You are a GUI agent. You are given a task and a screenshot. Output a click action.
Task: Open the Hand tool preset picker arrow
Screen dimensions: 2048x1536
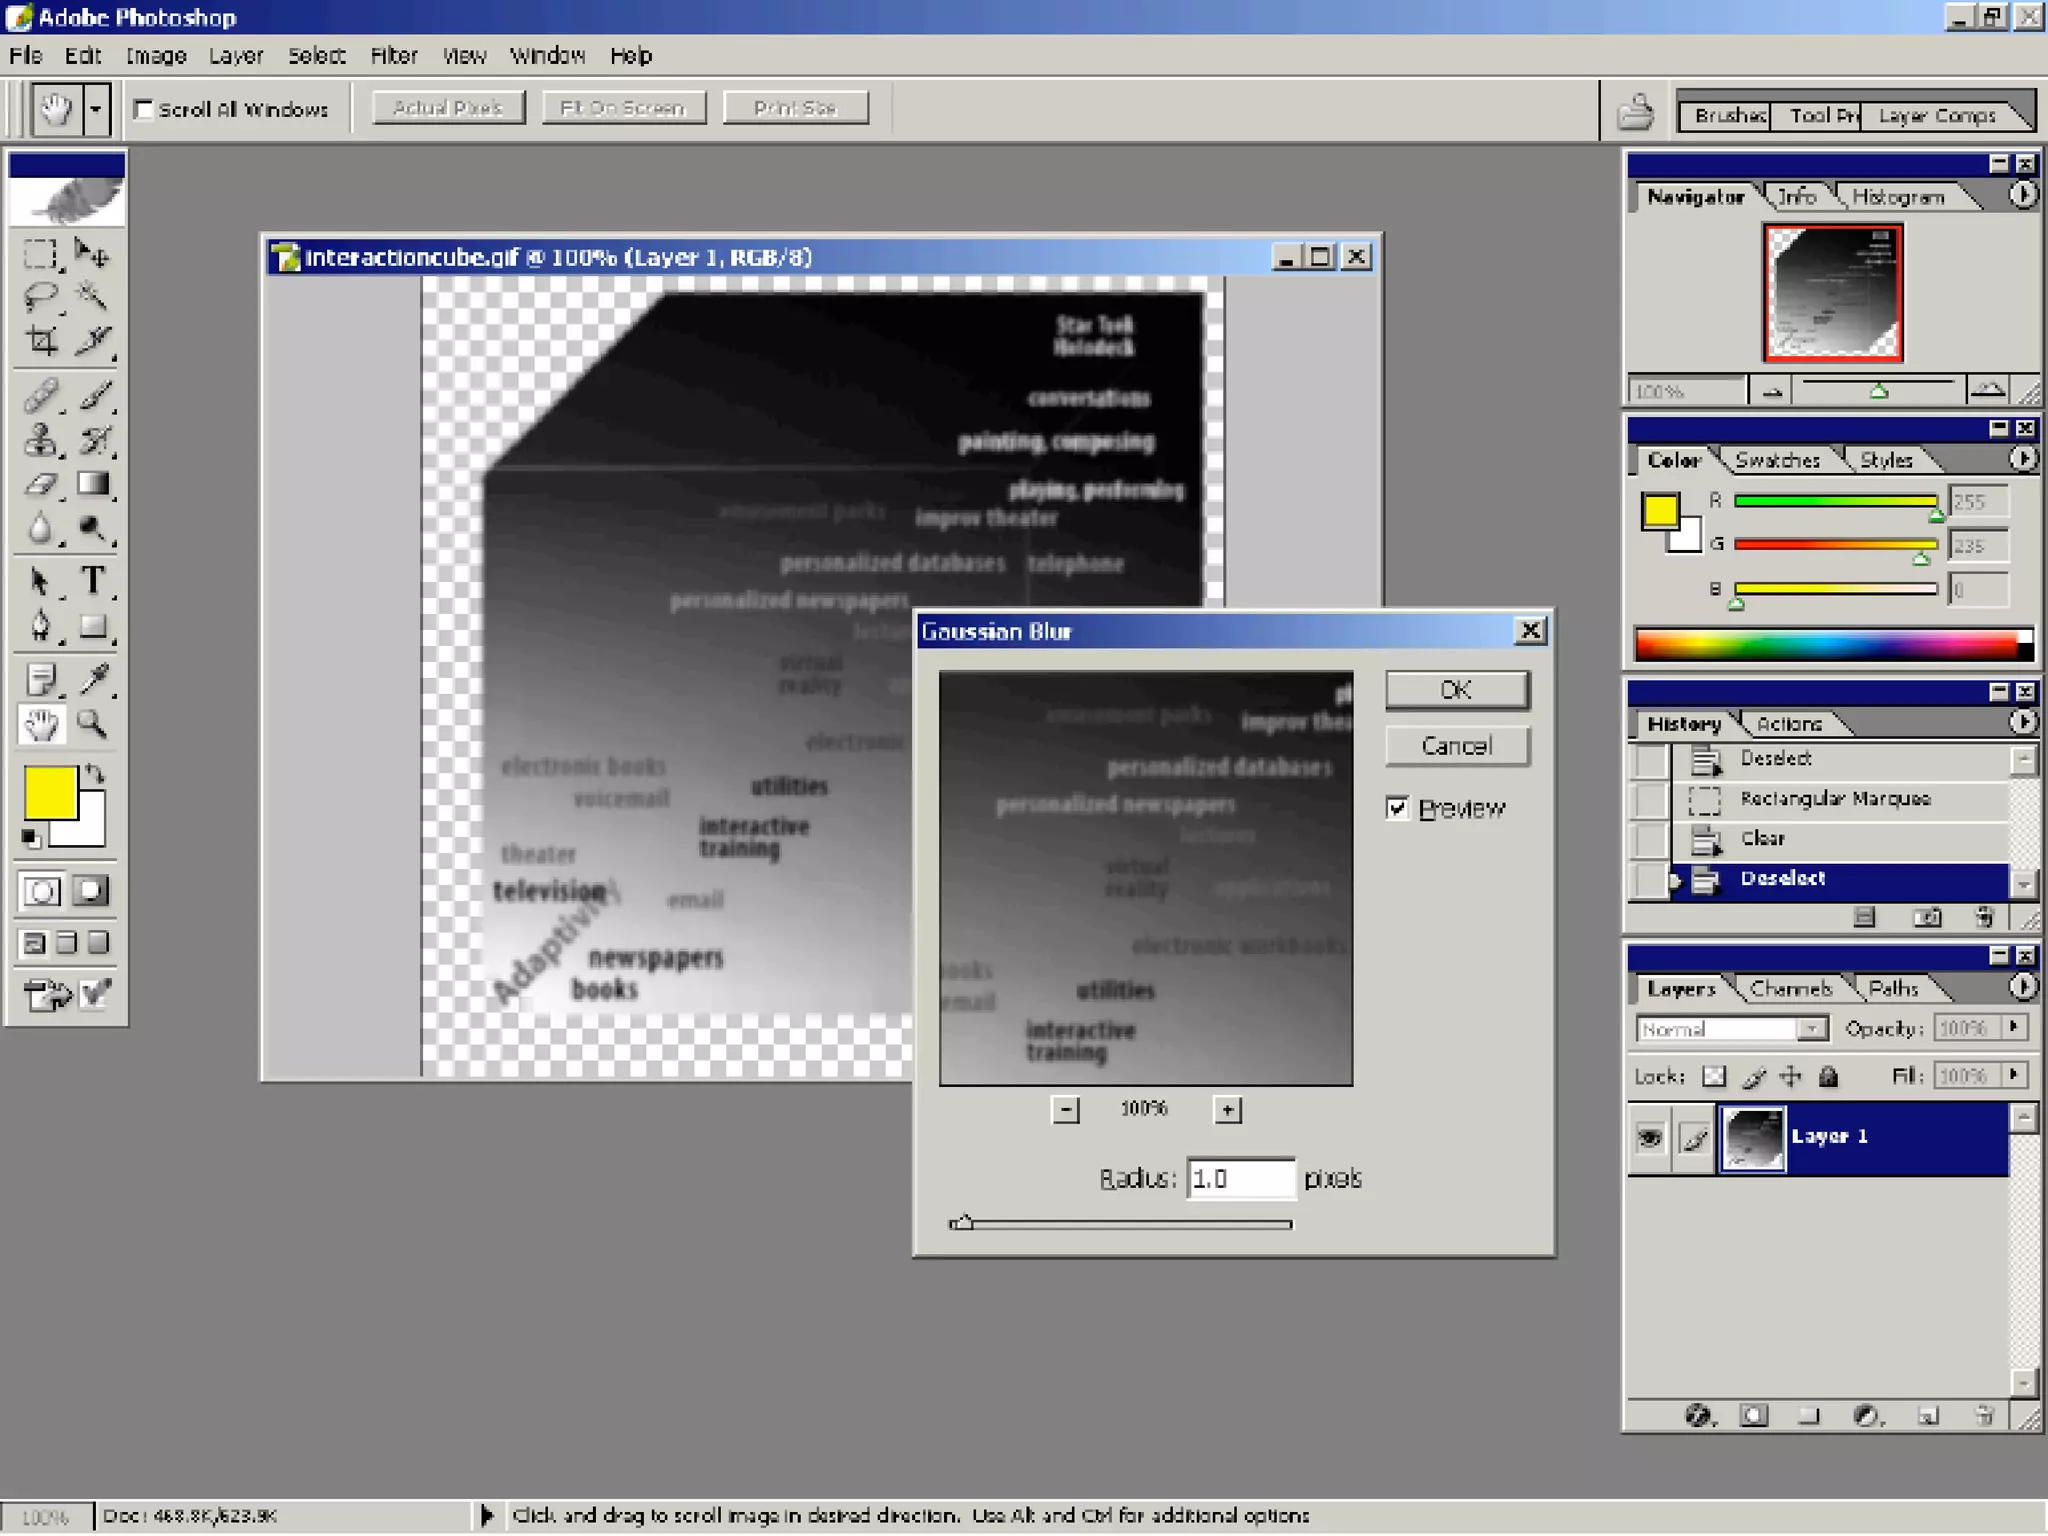click(x=96, y=109)
